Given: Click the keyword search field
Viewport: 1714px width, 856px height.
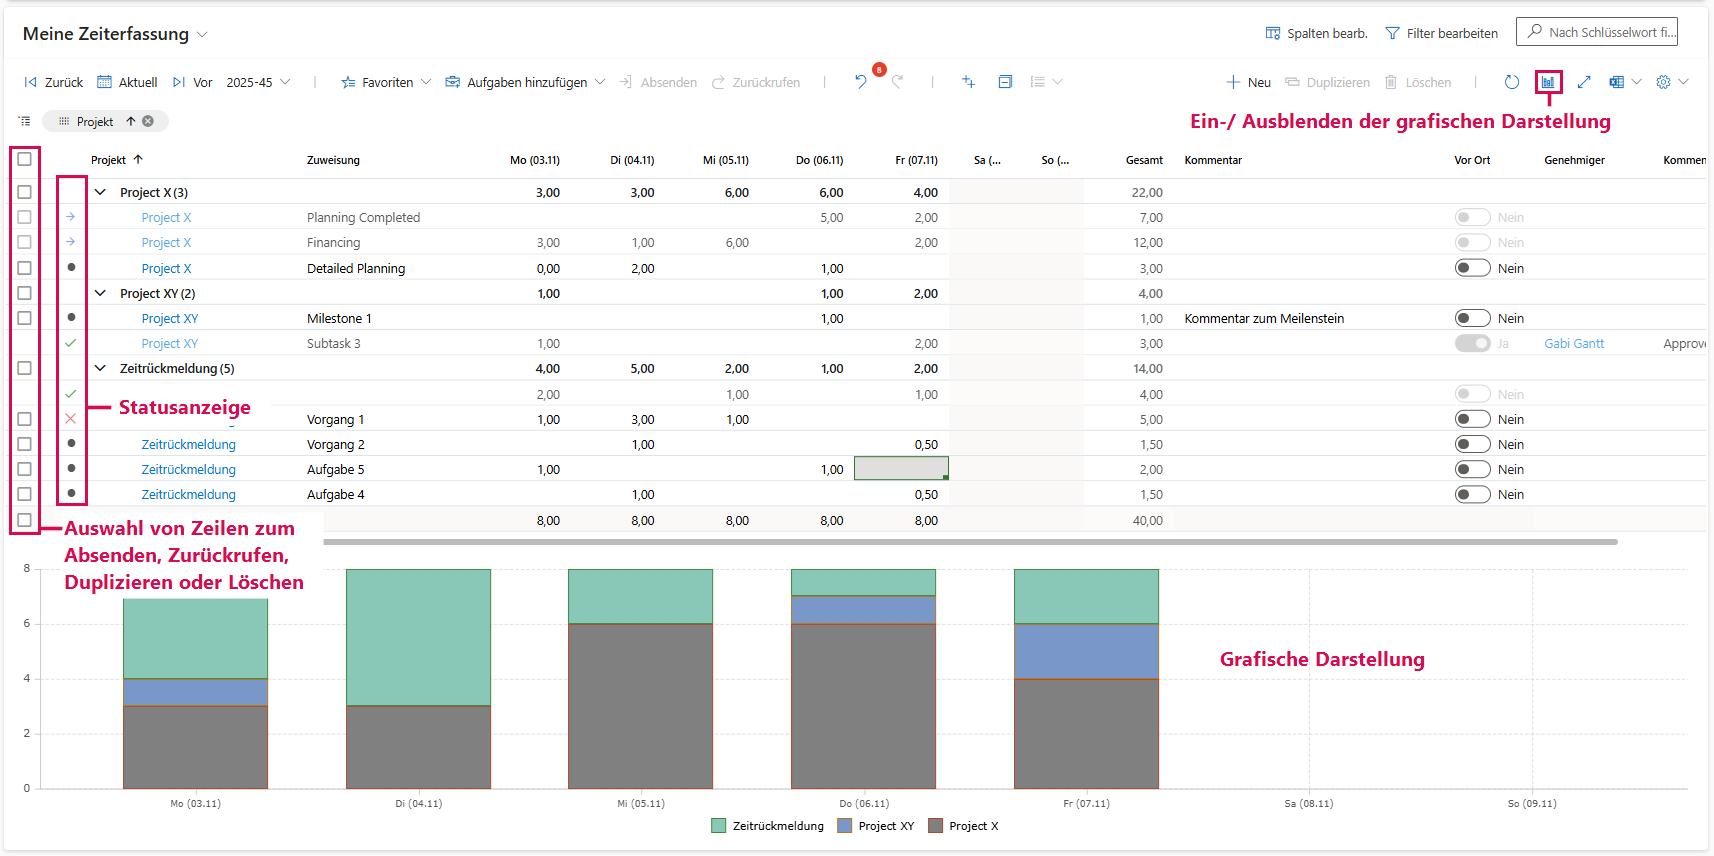Looking at the screenshot, I should click(1607, 32).
